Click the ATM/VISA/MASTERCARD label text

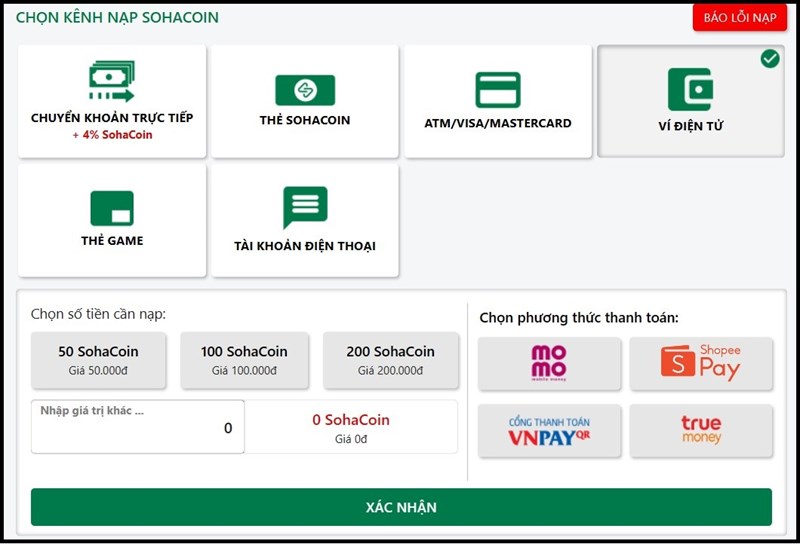coord(498,123)
